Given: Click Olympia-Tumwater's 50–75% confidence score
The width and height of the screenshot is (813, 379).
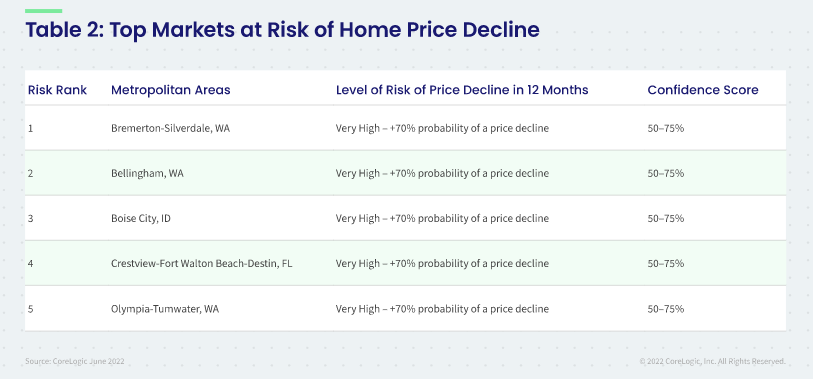Looking at the screenshot, I should click(666, 309).
